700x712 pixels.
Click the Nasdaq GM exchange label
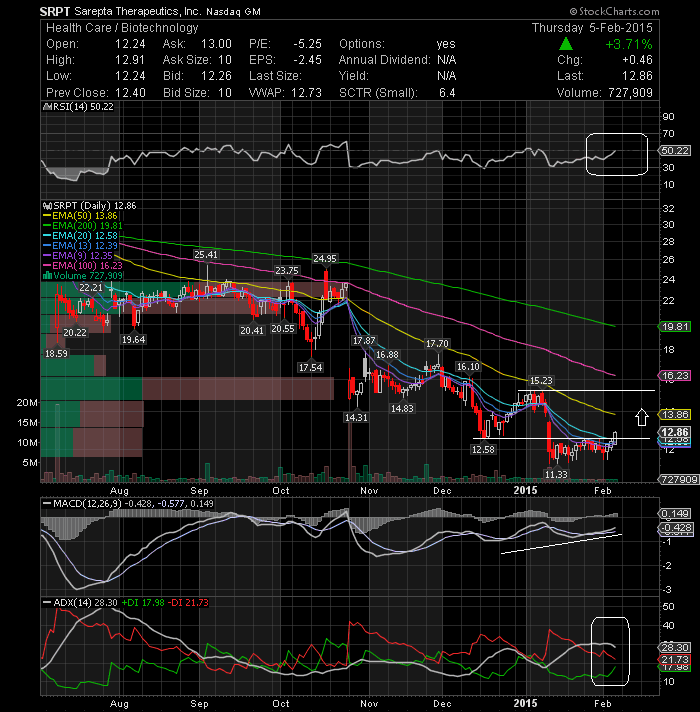coord(233,12)
